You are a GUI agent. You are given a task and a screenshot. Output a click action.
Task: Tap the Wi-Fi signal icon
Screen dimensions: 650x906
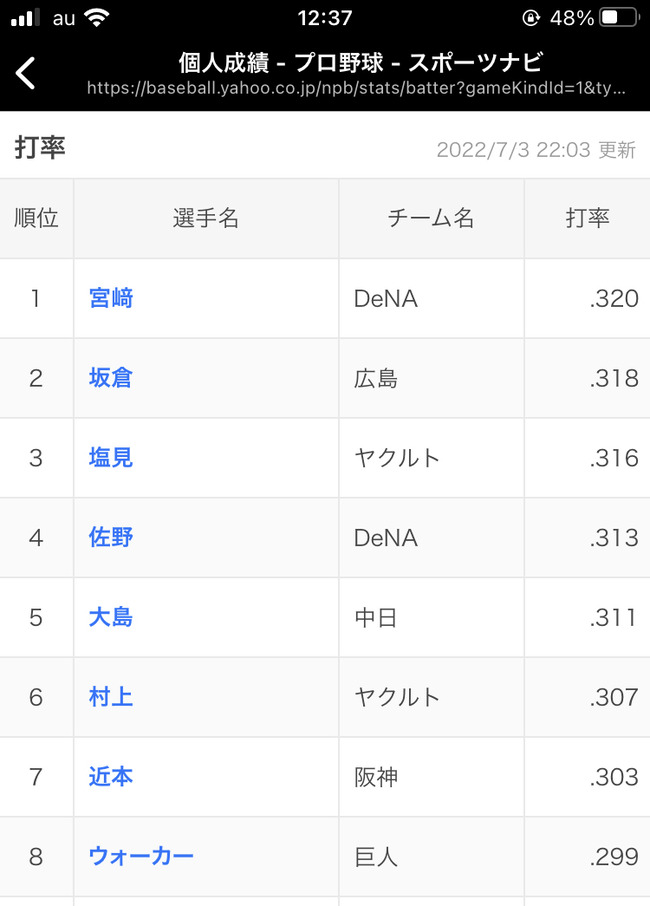point(96,17)
